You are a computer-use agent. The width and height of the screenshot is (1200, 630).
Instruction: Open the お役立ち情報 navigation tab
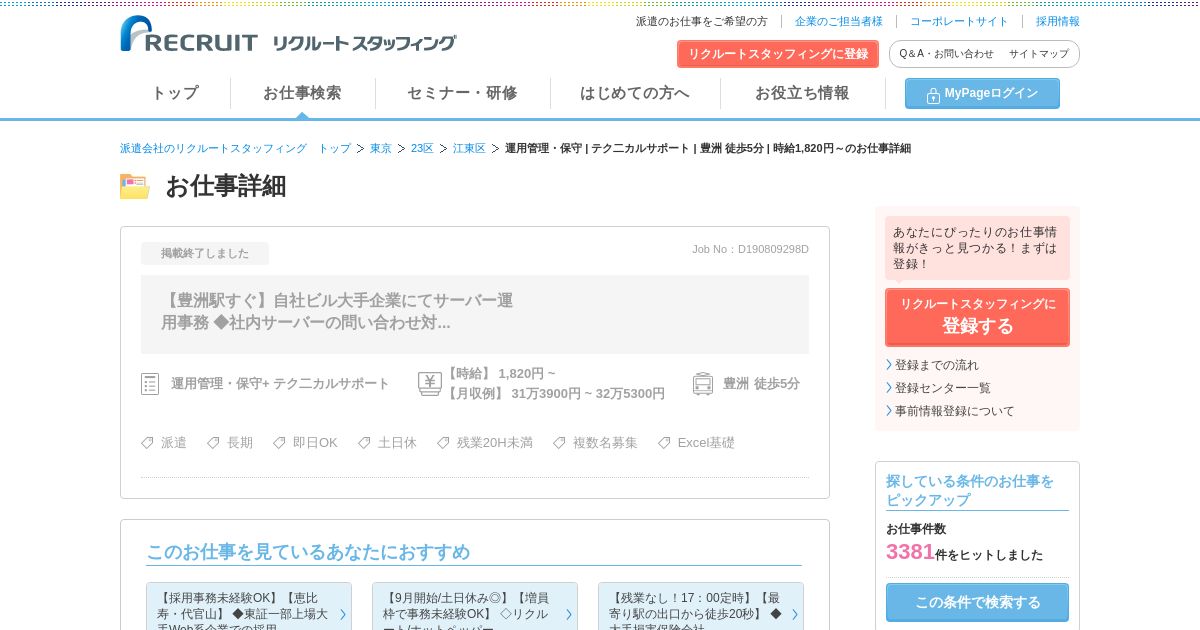pyautogui.click(x=802, y=93)
